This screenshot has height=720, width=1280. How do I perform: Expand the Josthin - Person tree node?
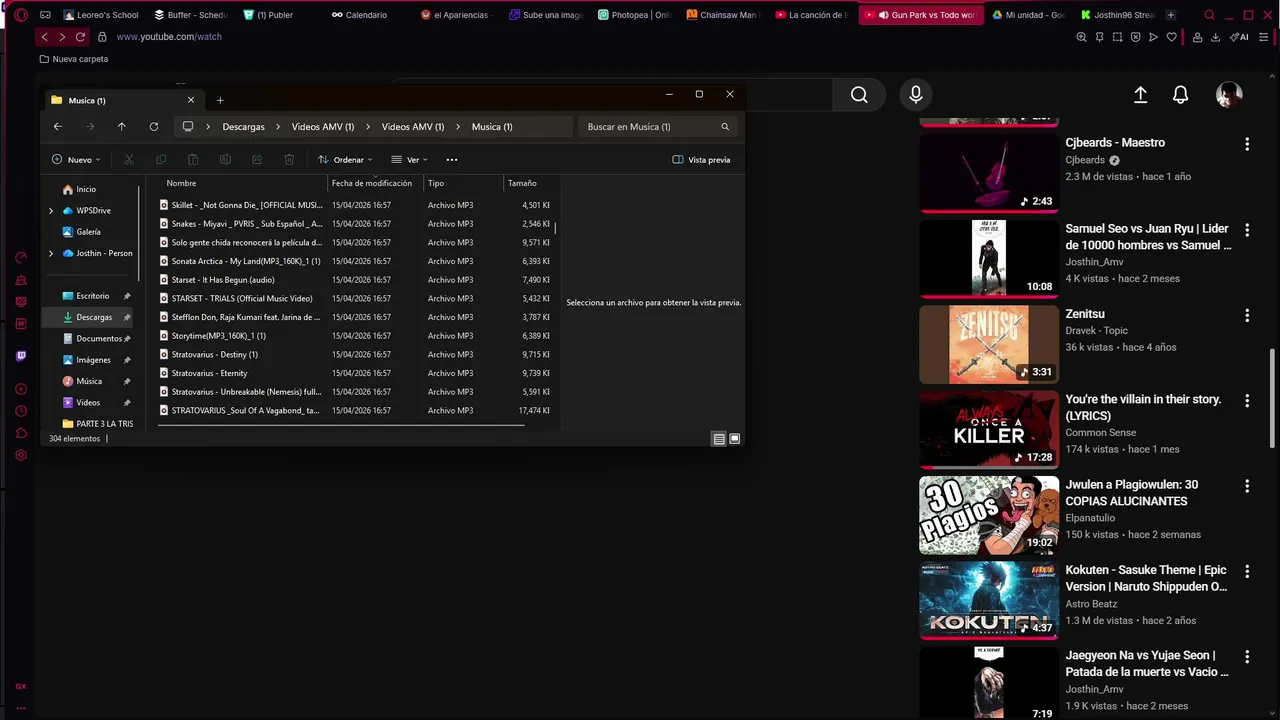tap(51, 254)
